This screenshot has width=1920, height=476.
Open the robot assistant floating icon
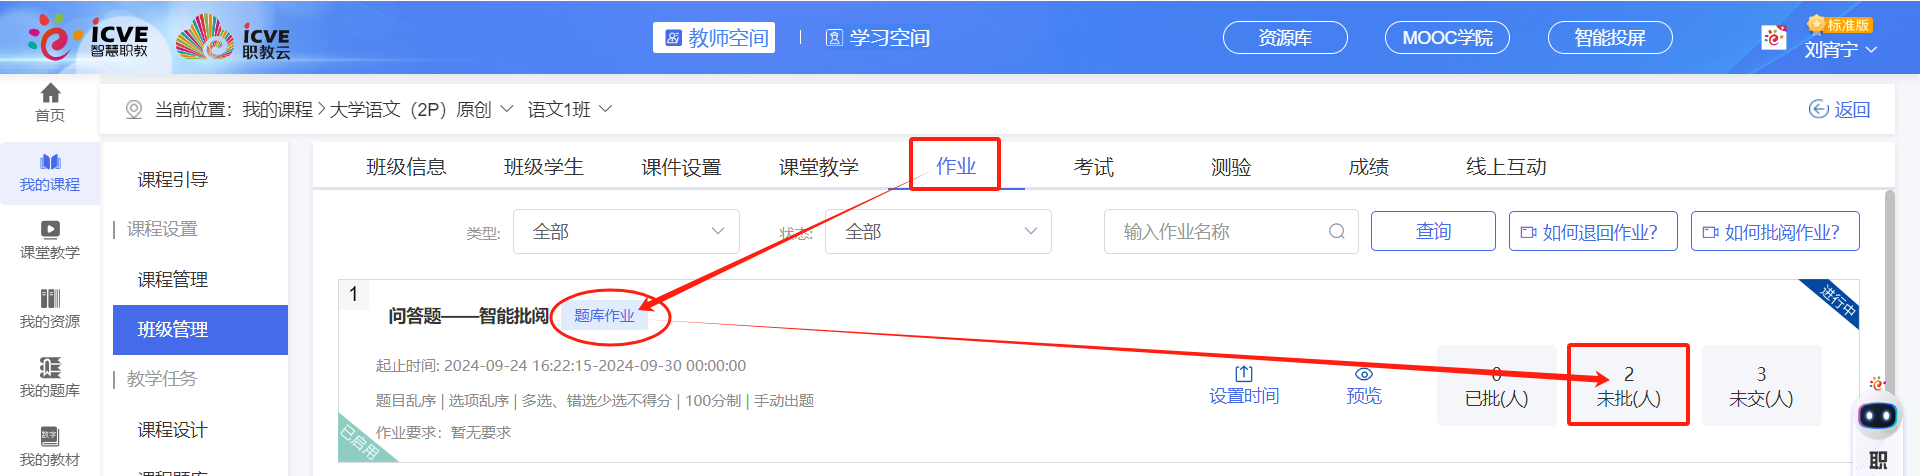coord(1878,416)
